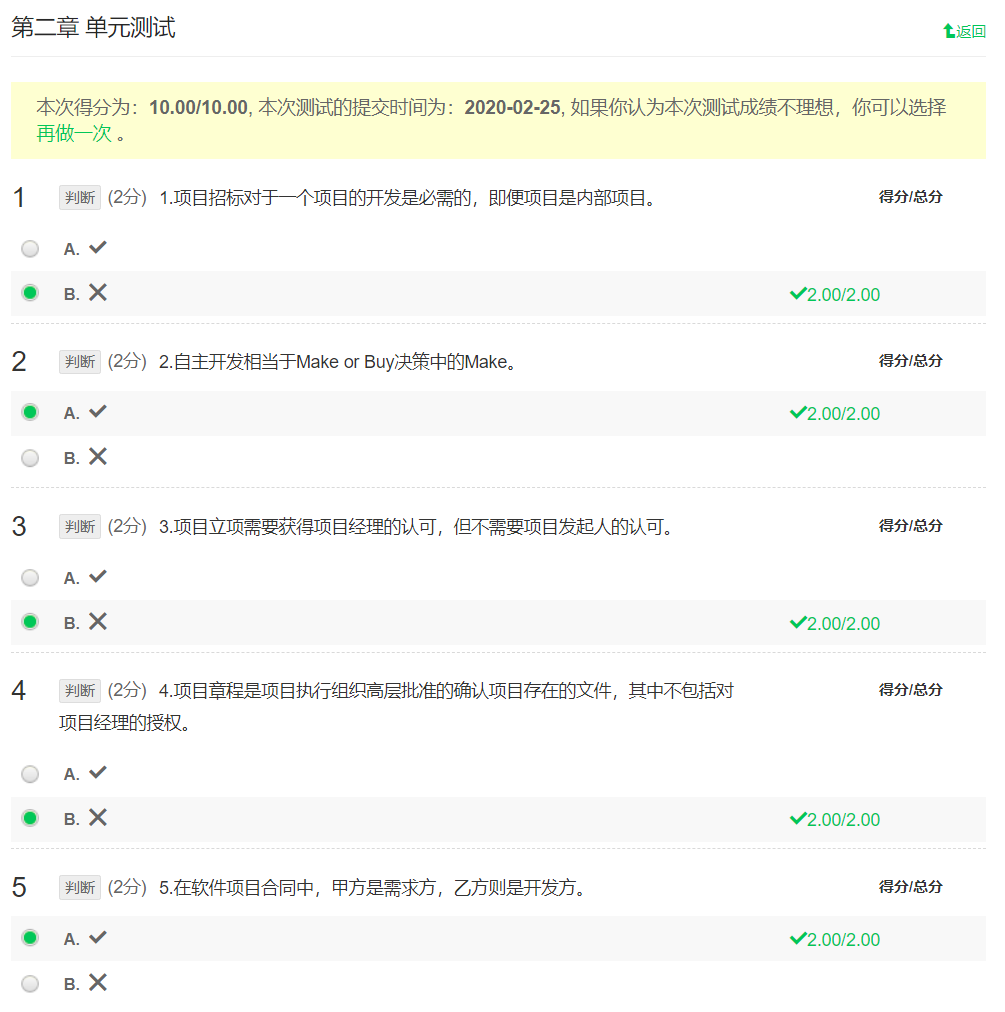
Task: Click 得分/总分 label for question 2
Action: (910, 361)
